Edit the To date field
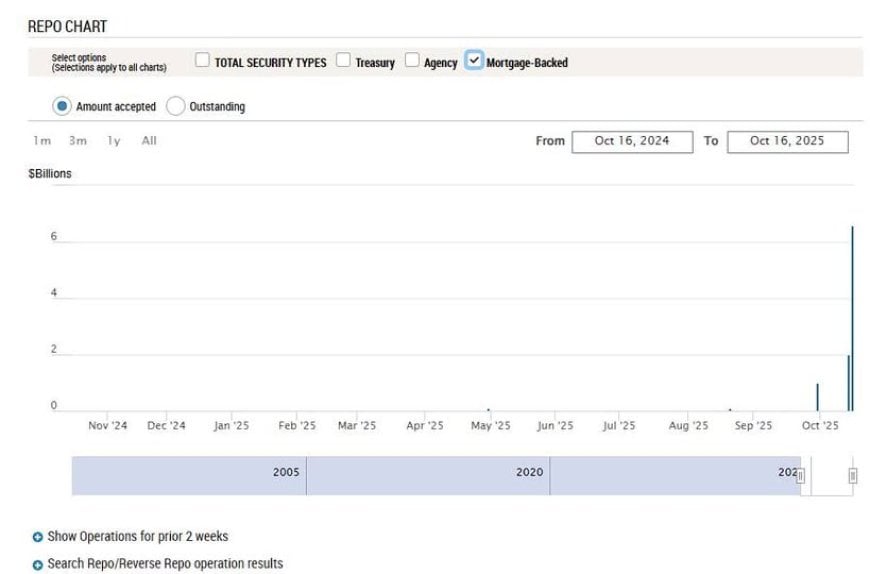870x574 pixels. [788, 141]
